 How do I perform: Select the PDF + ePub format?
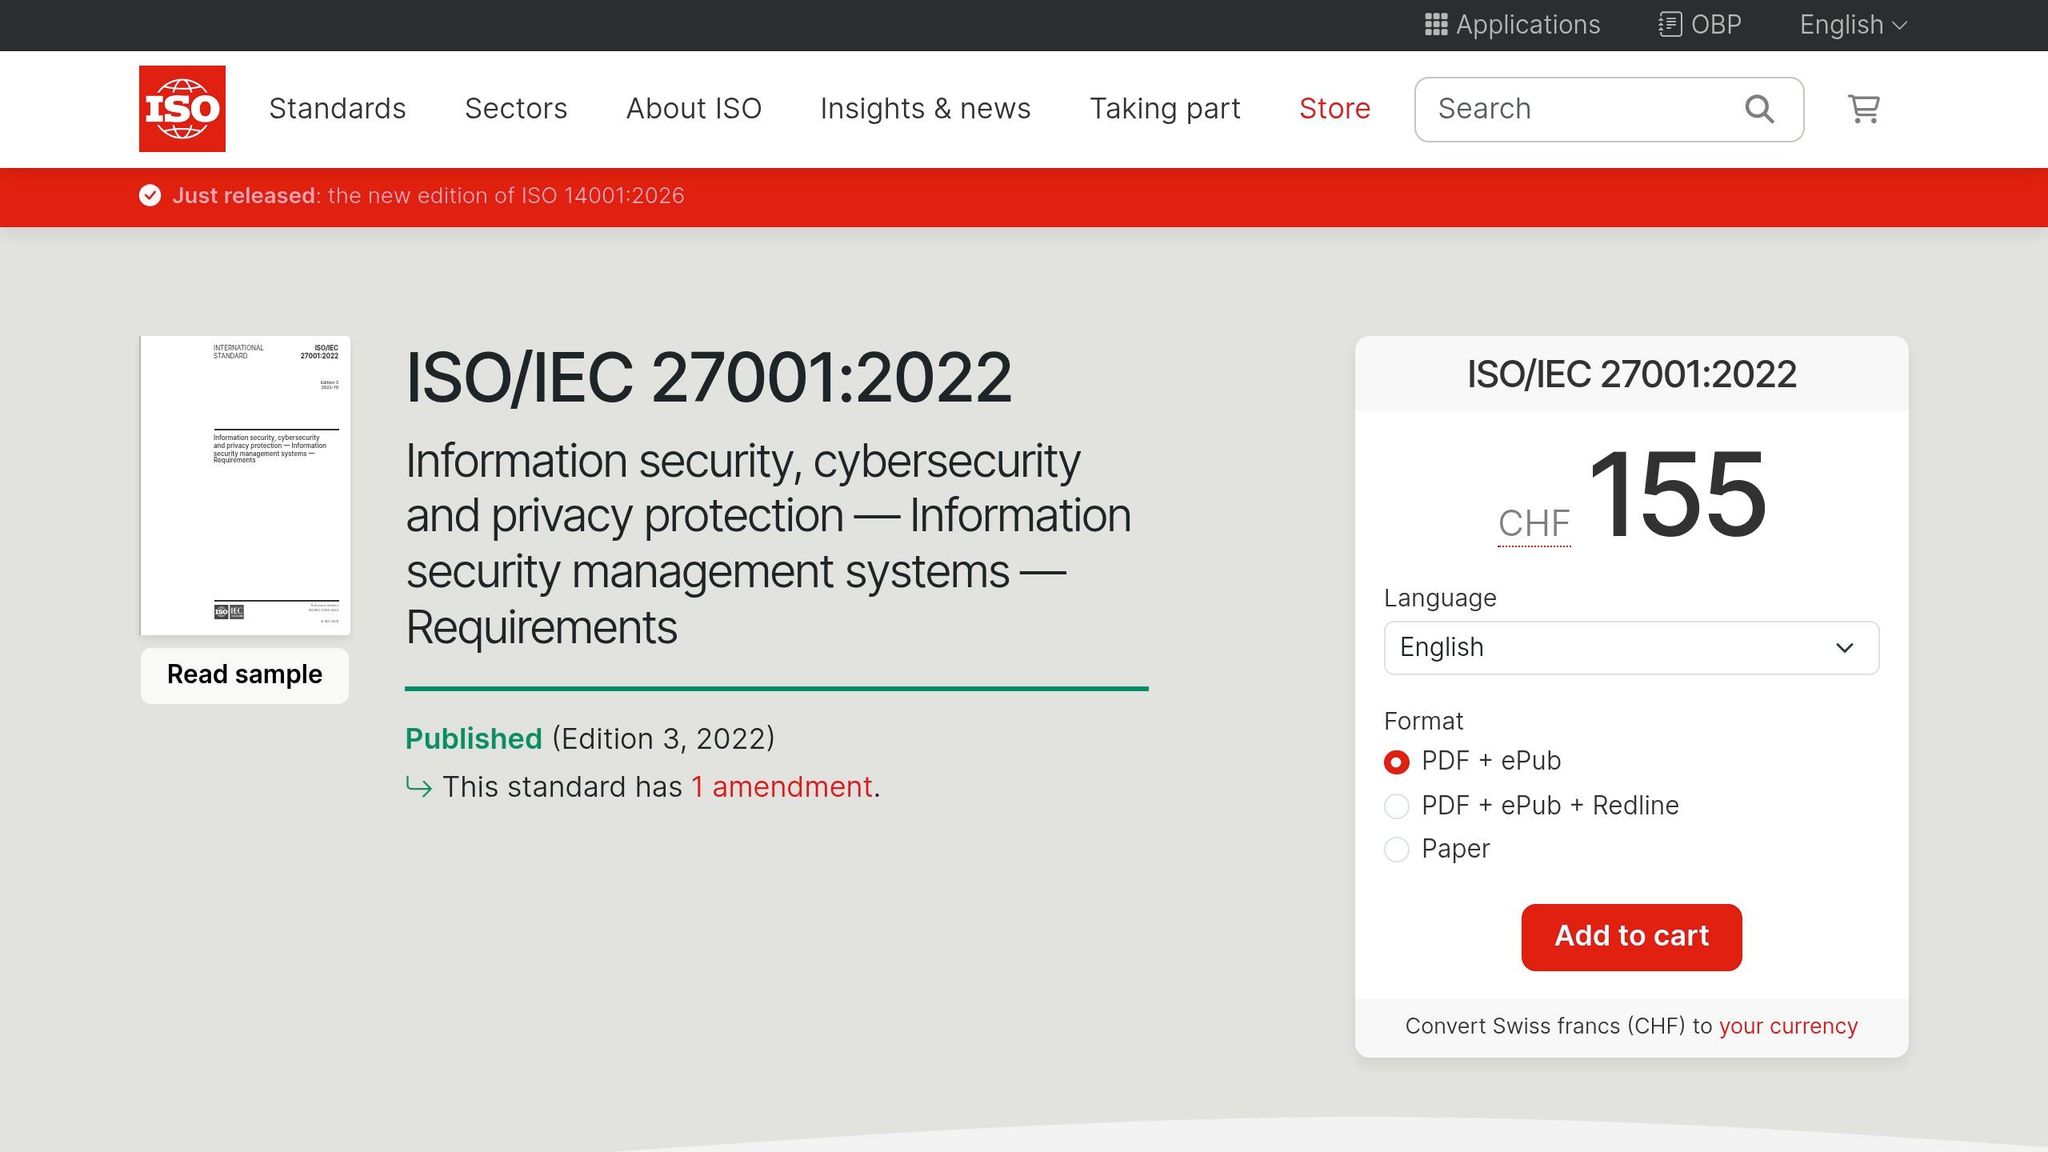coord(1396,761)
